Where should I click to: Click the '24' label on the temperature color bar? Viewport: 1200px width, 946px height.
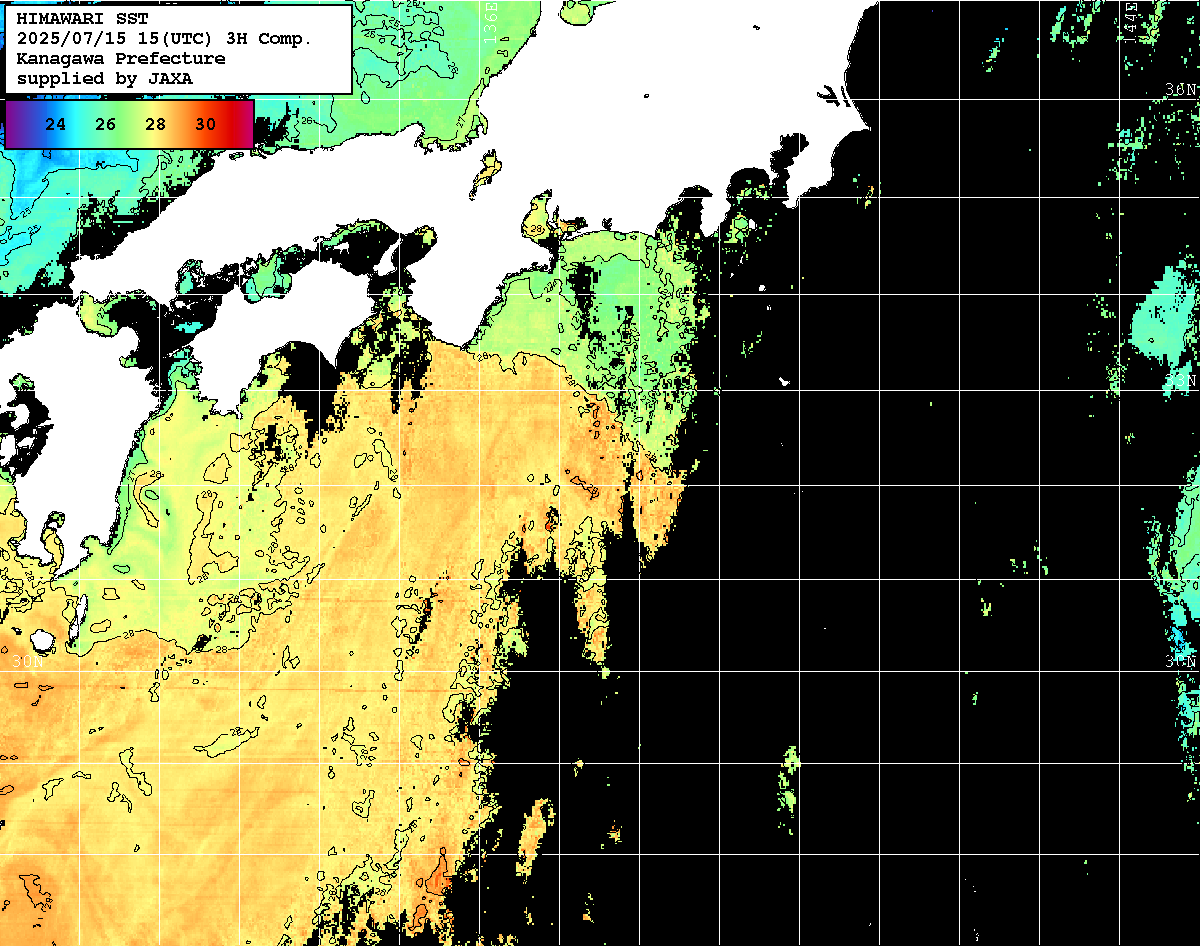(x=56, y=125)
